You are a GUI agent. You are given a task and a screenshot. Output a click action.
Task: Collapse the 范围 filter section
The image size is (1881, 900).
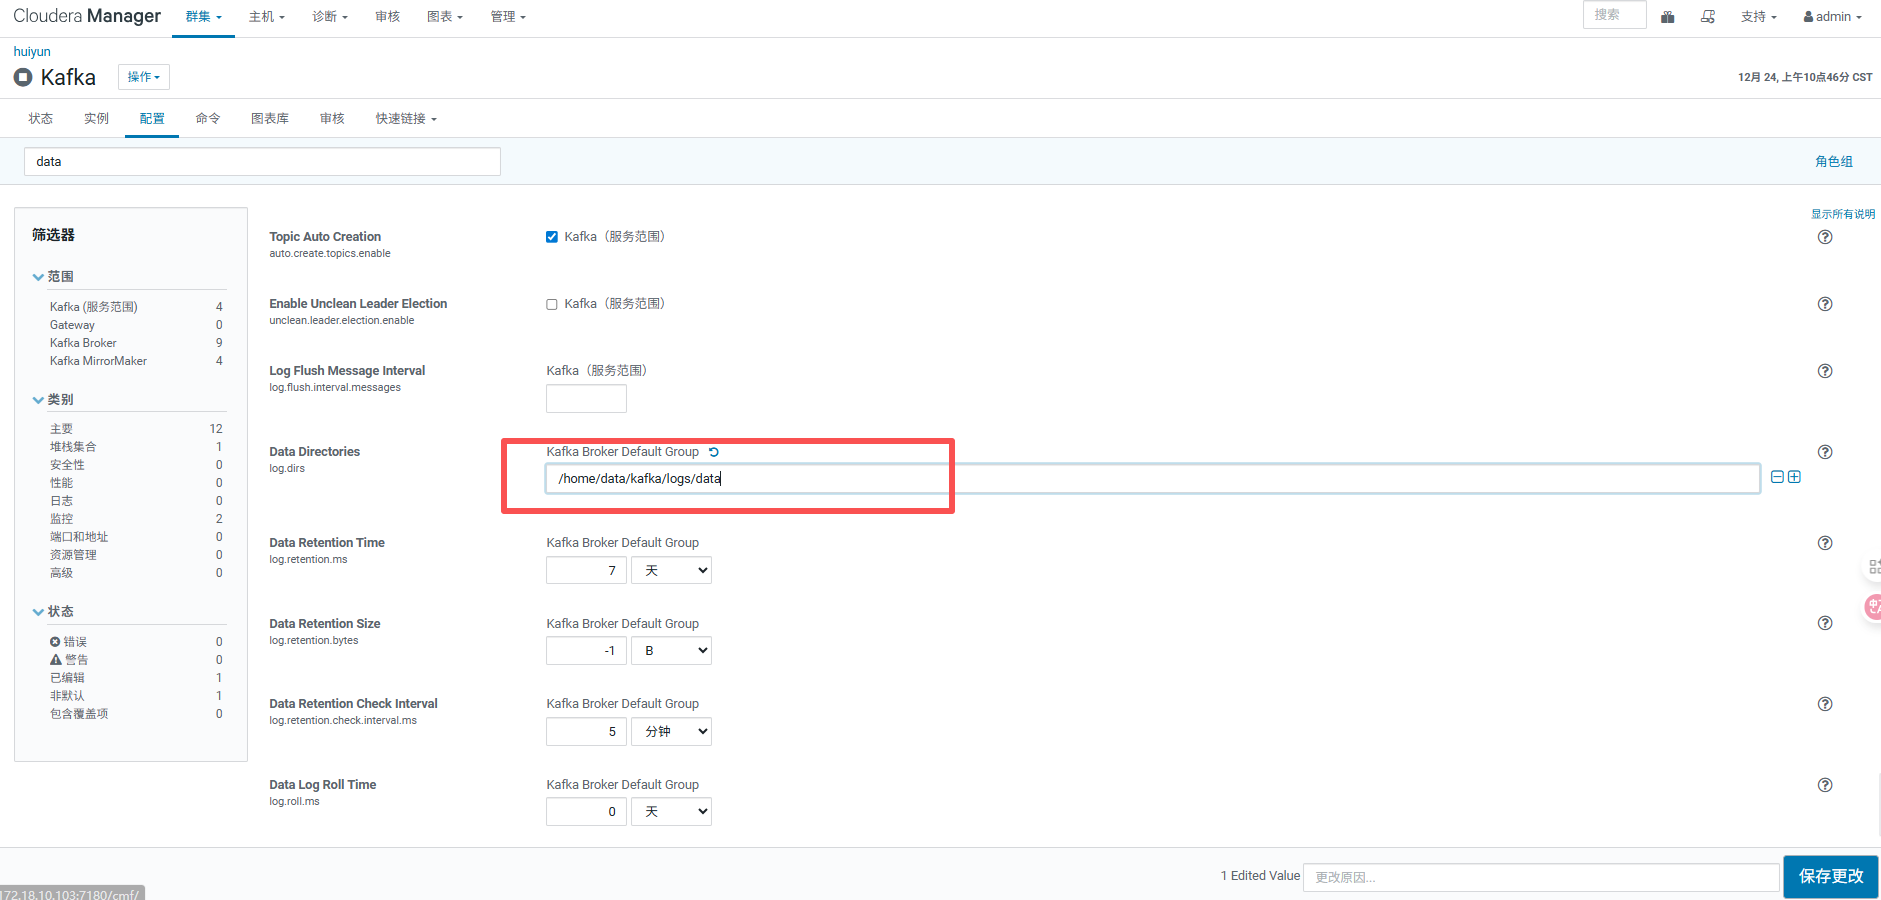[53, 277]
